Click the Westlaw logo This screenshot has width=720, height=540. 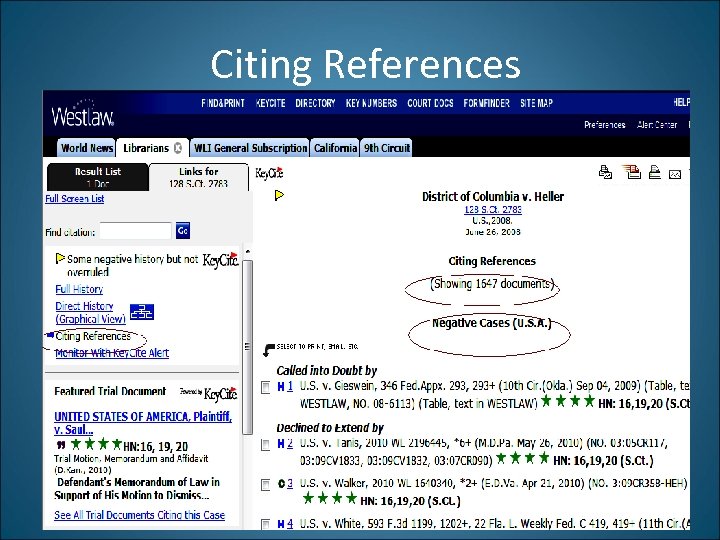tap(82, 112)
